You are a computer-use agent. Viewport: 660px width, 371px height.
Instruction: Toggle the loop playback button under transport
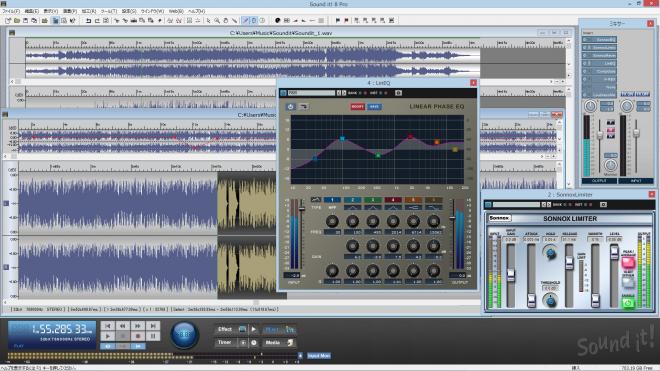[x=107, y=346]
